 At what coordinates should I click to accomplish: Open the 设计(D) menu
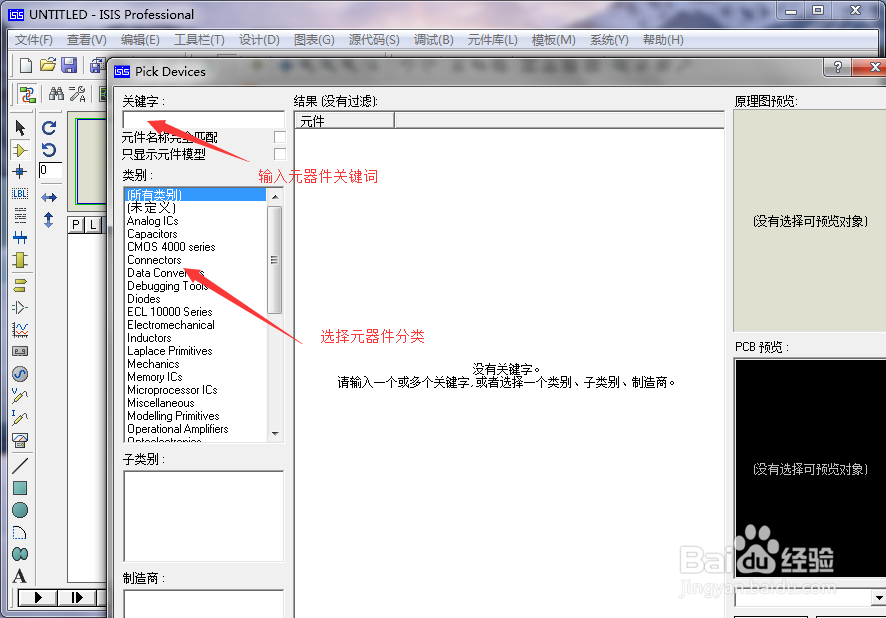point(259,40)
